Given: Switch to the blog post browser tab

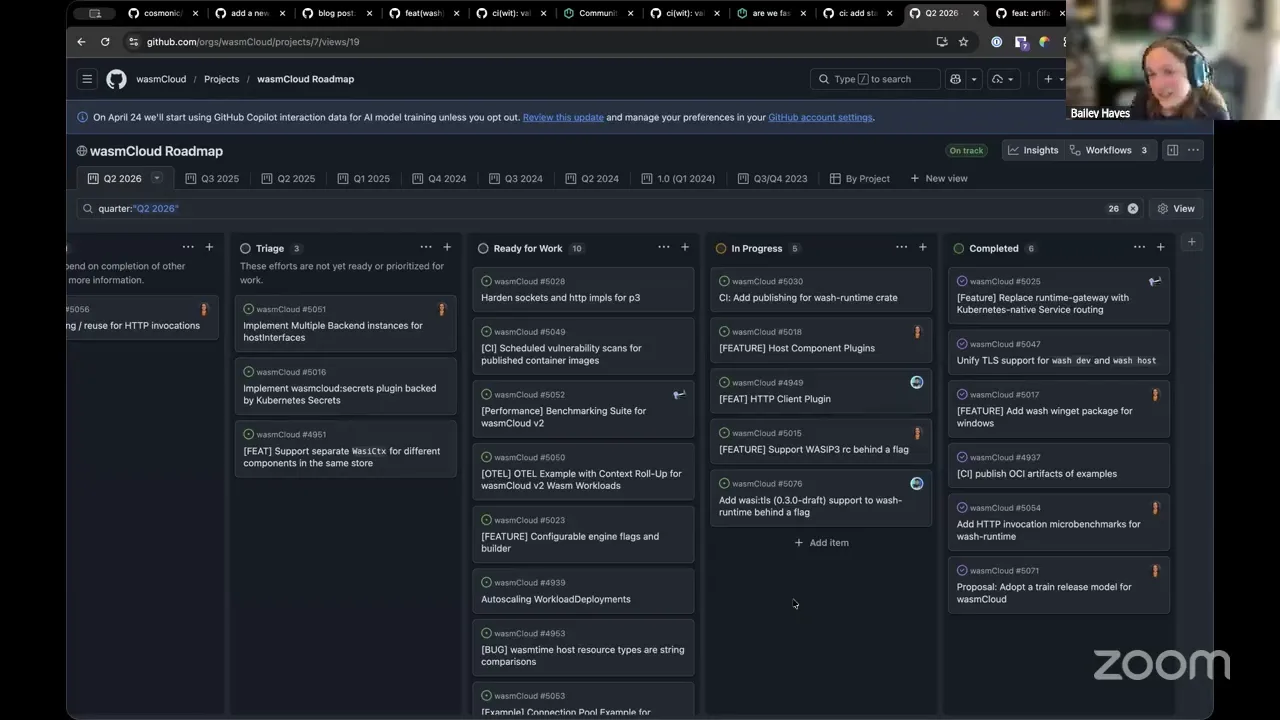Looking at the screenshot, I should tap(335, 13).
